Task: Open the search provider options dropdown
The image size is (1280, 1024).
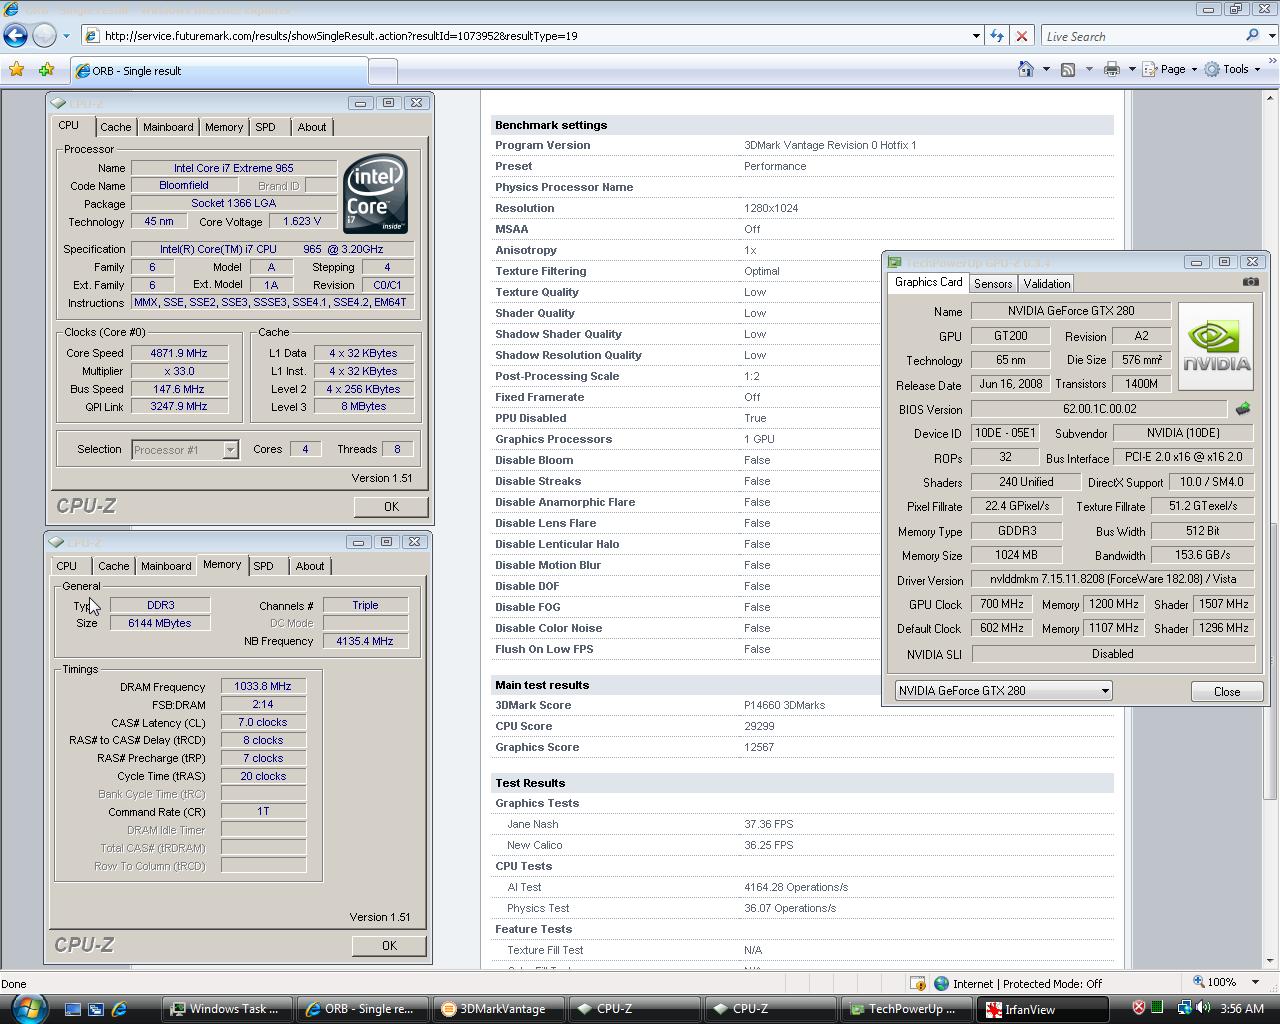Action: [x=1270, y=36]
